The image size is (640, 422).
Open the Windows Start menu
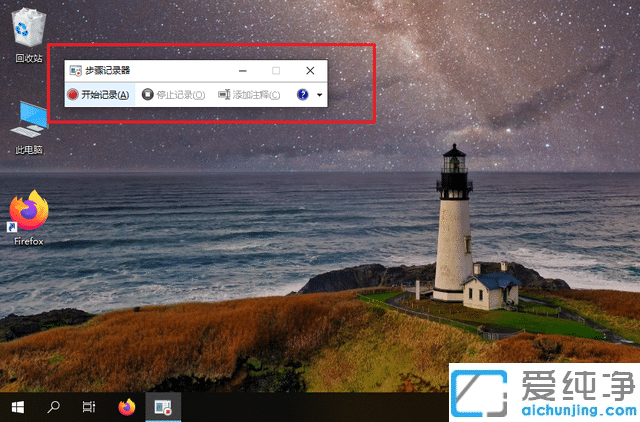18,407
